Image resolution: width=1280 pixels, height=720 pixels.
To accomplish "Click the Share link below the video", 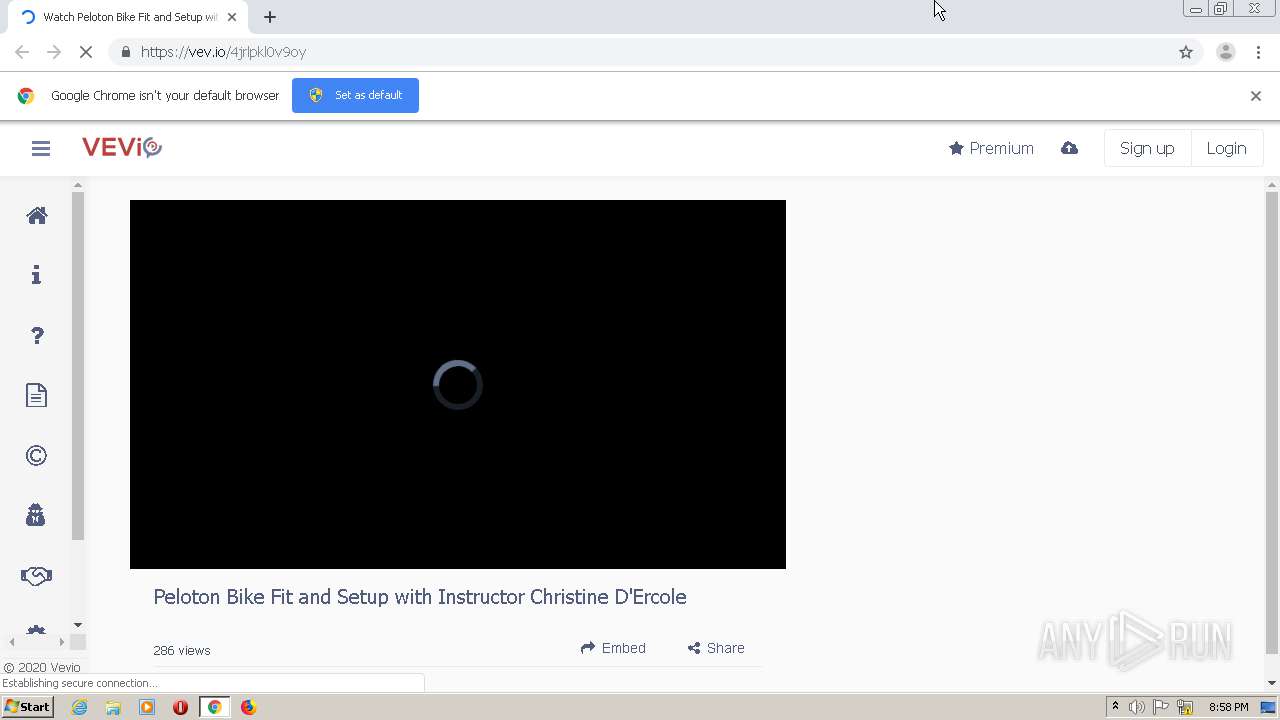I will [x=716, y=648].
